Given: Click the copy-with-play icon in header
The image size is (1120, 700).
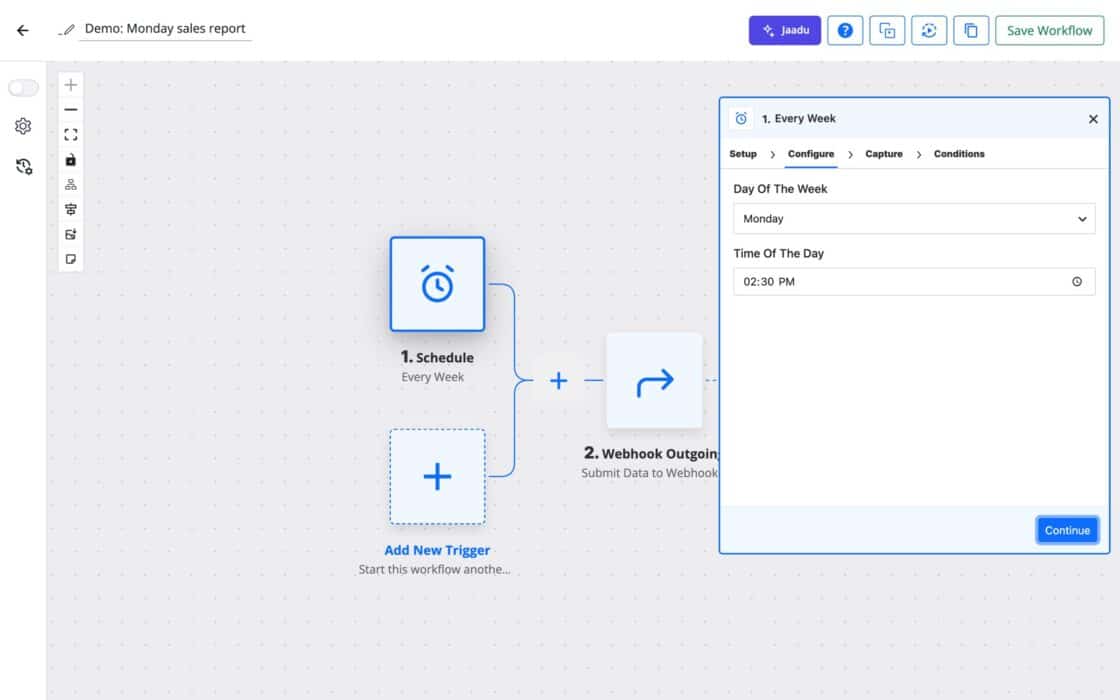Looking at the screenshot, I should coord(886,30).
